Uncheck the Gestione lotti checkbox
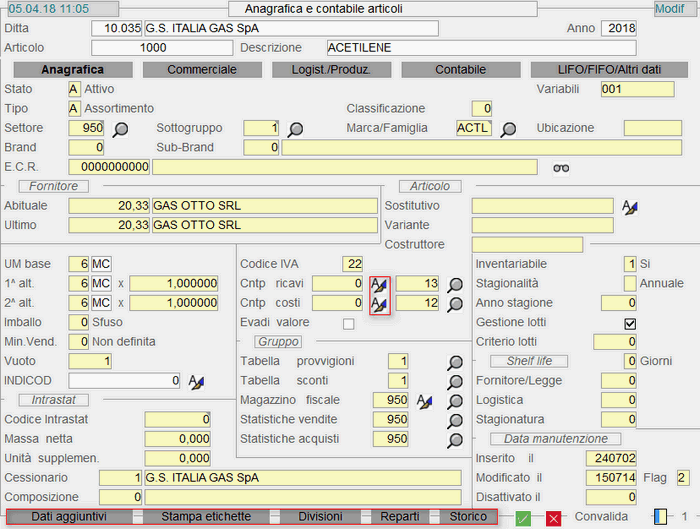This screenshot has width=700, height=529. click(x=629, y=323)
